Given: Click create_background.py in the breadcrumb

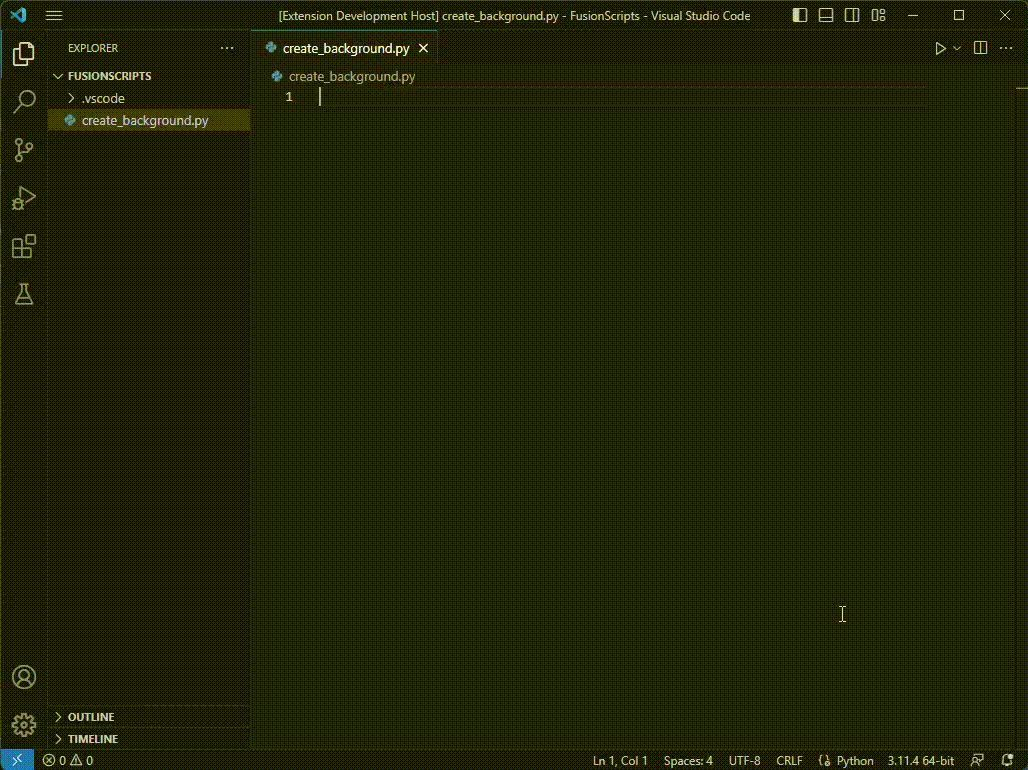Looking at the screenshot, I should [351, 77].
